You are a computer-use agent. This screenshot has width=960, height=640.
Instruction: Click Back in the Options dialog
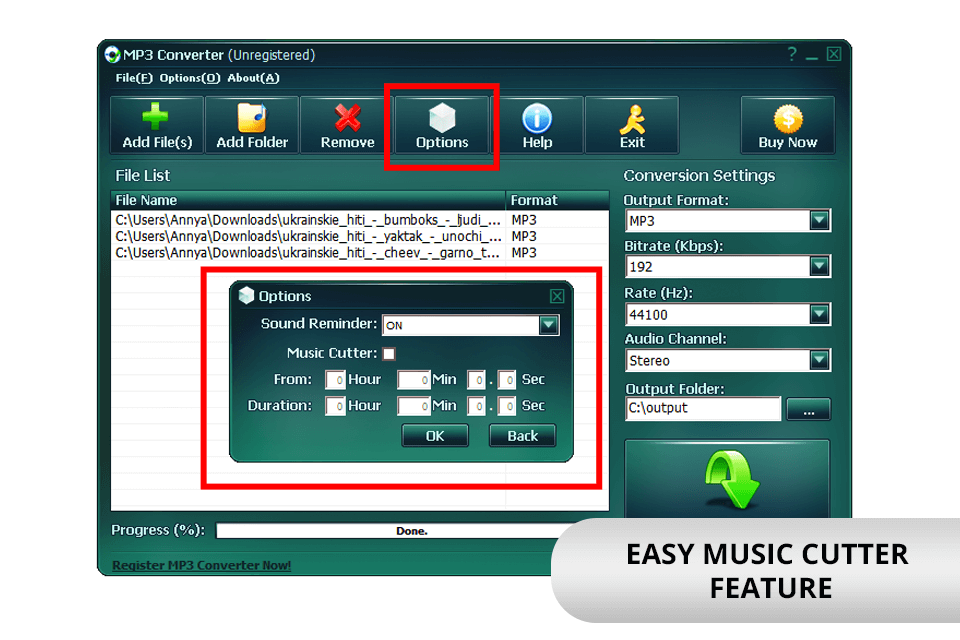pos(522,435)
